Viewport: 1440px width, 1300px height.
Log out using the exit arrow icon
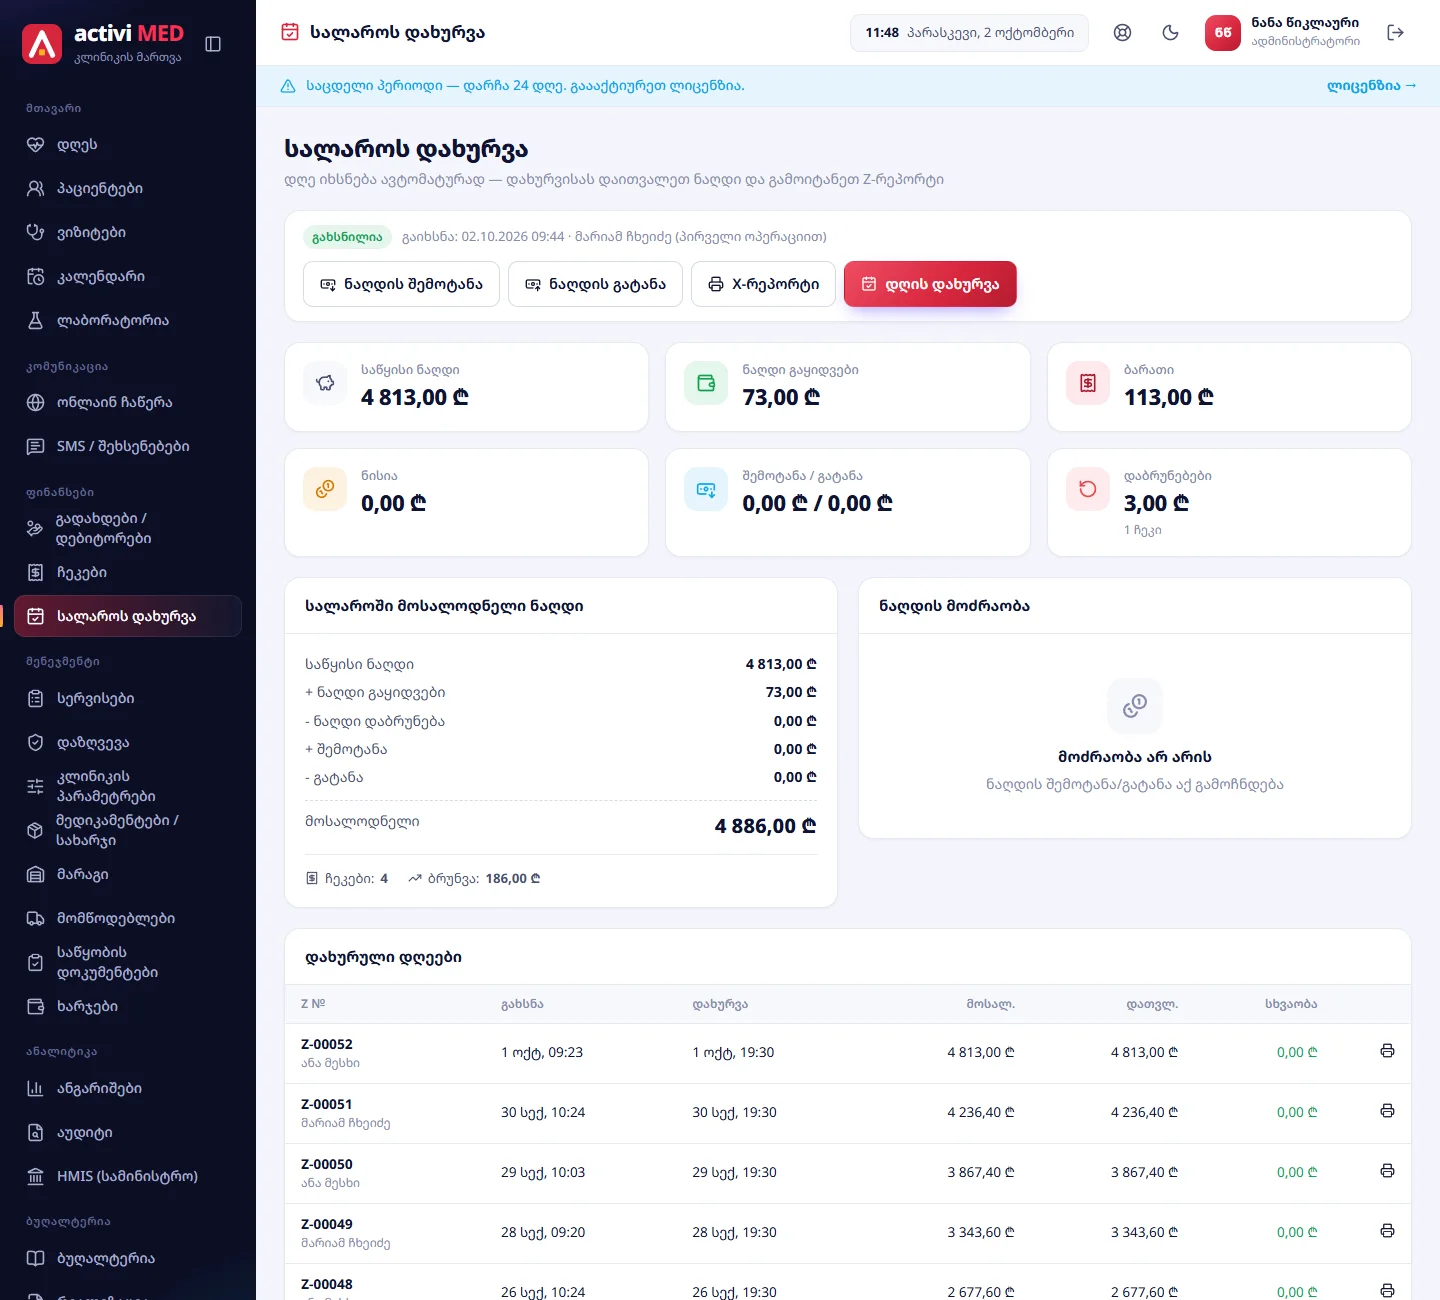1396,33
